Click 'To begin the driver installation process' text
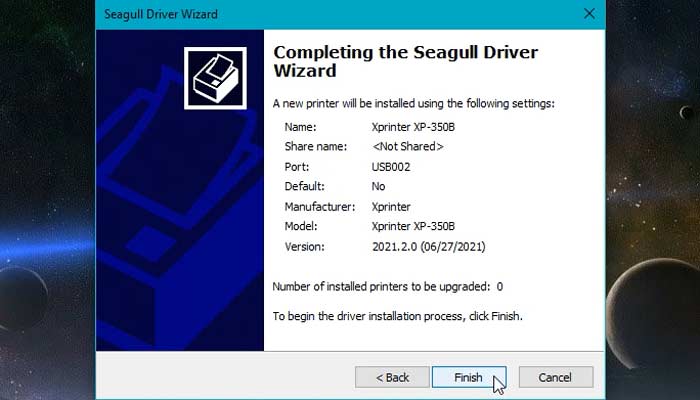 (x=397, y=316)
